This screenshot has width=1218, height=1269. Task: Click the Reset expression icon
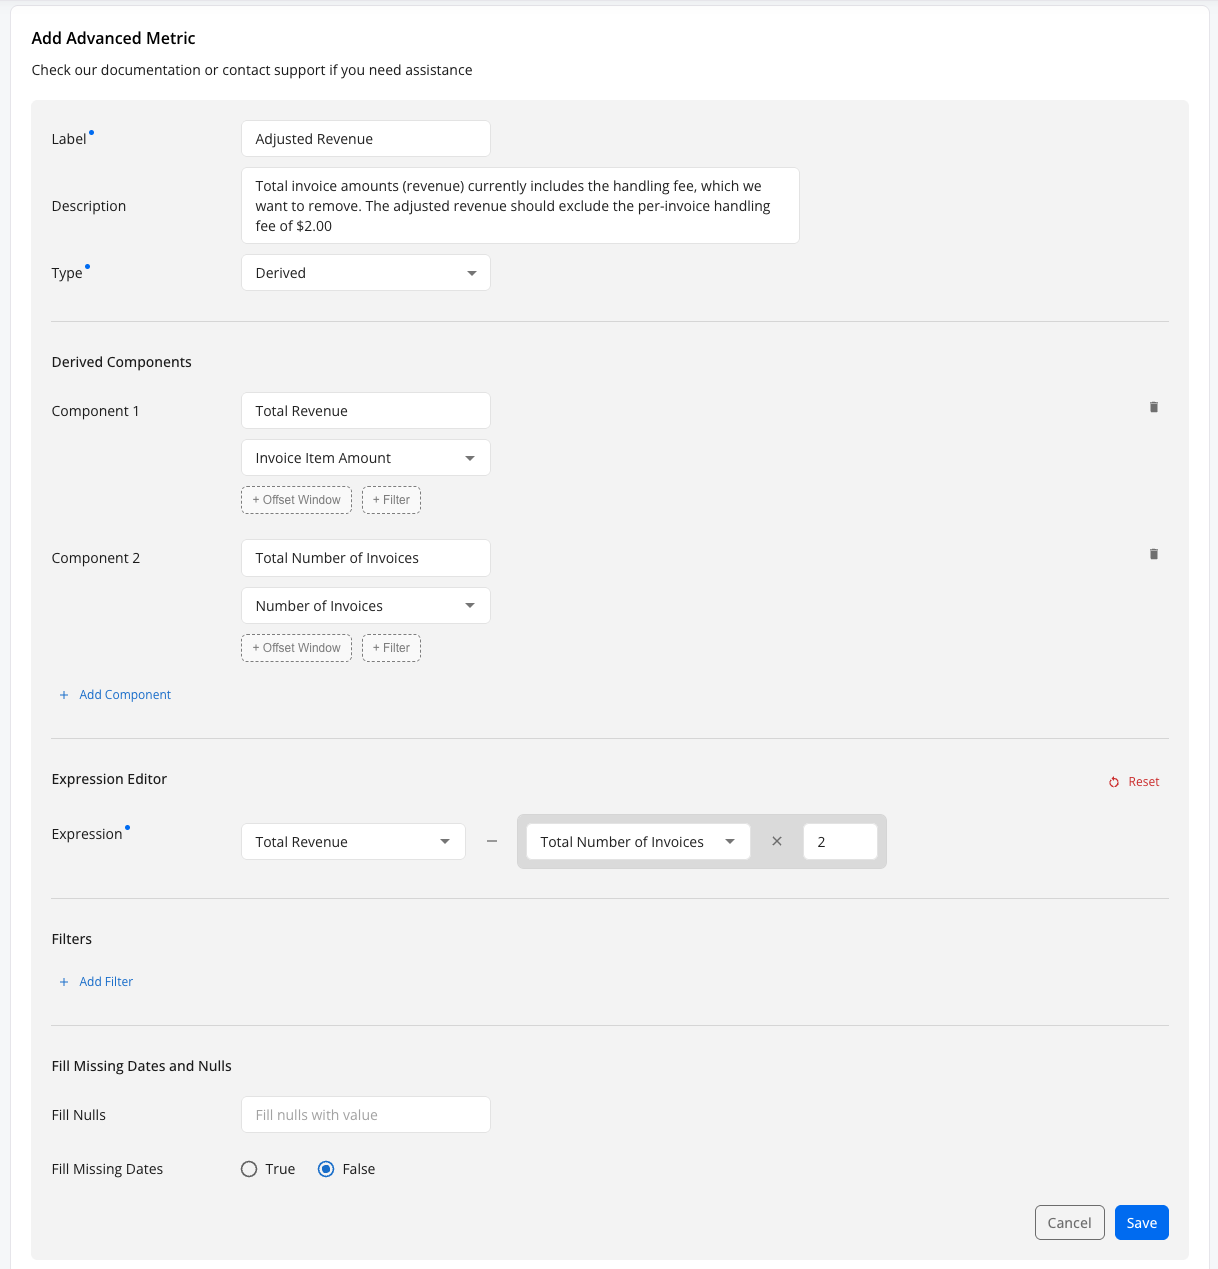click(x=1114, y=782)
